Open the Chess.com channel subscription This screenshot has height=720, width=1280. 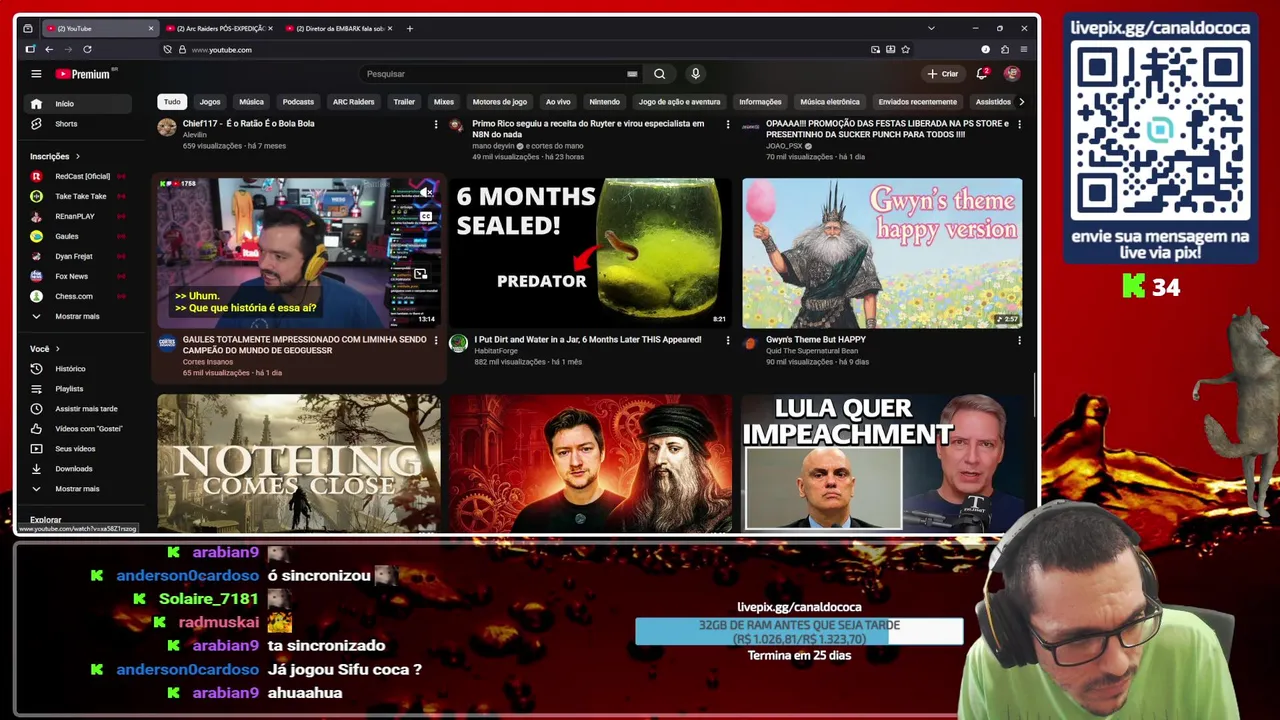coord(80,296)
